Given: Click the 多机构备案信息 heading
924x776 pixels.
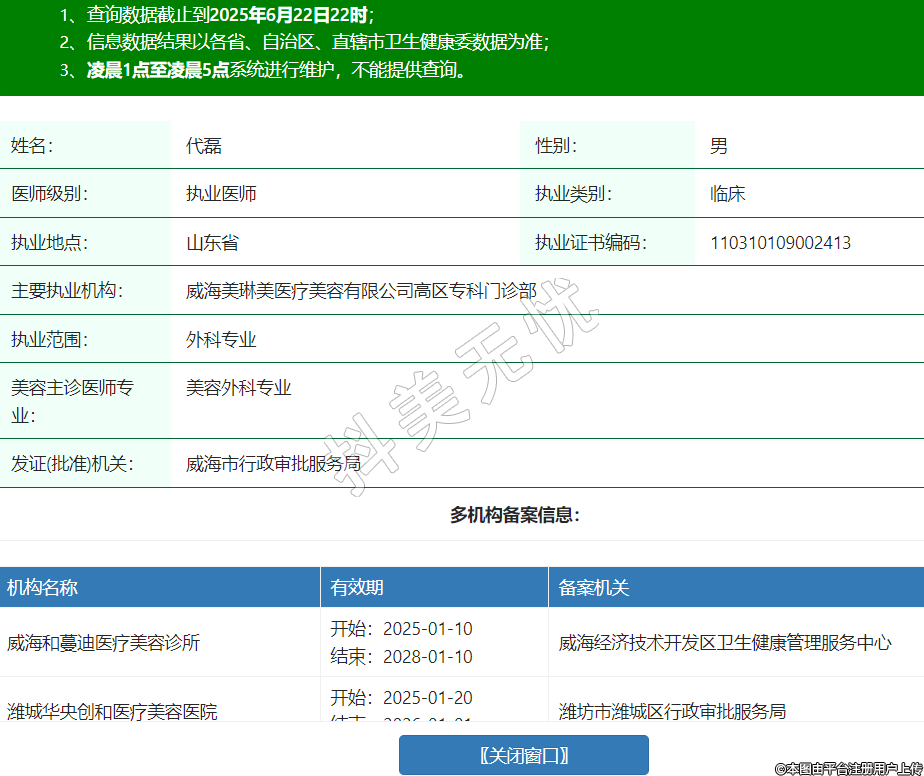Looking at the screenshot, I should tap(514, 515).
